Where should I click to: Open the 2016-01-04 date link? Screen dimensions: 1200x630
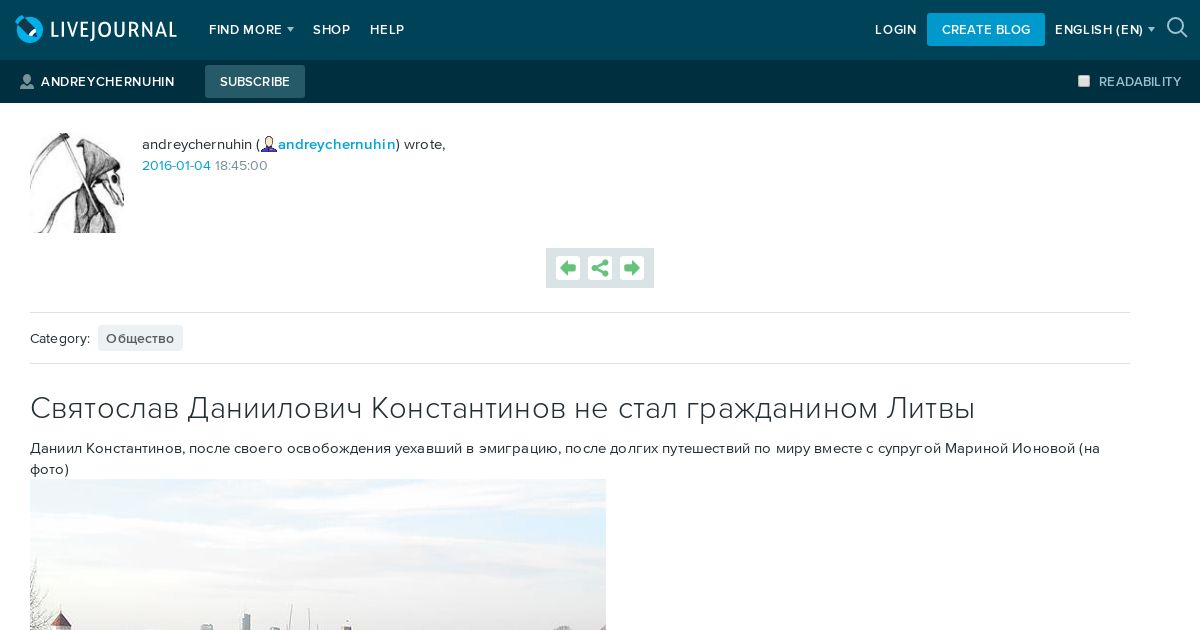pyautogui.click(x=176, y=166)
